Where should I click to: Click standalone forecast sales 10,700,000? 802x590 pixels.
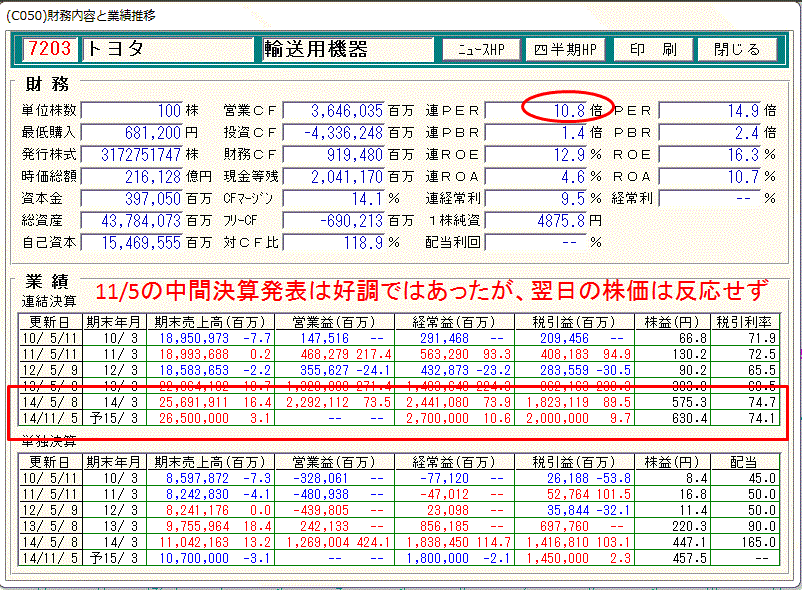pyautogui.click(x=194, y=558)
